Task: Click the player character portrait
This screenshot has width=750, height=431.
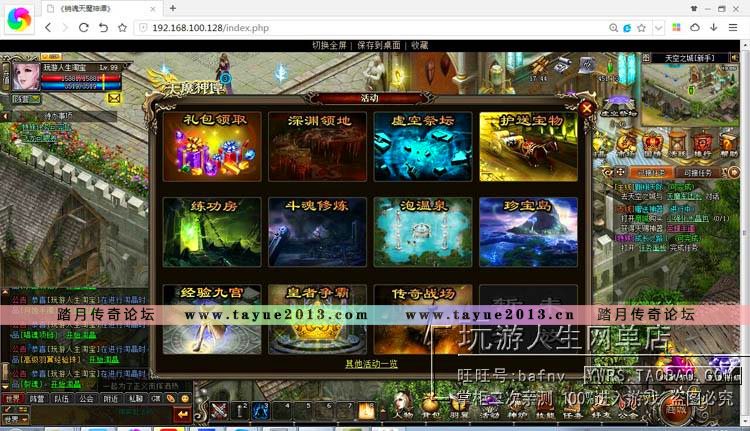Action: click(26, 76)
